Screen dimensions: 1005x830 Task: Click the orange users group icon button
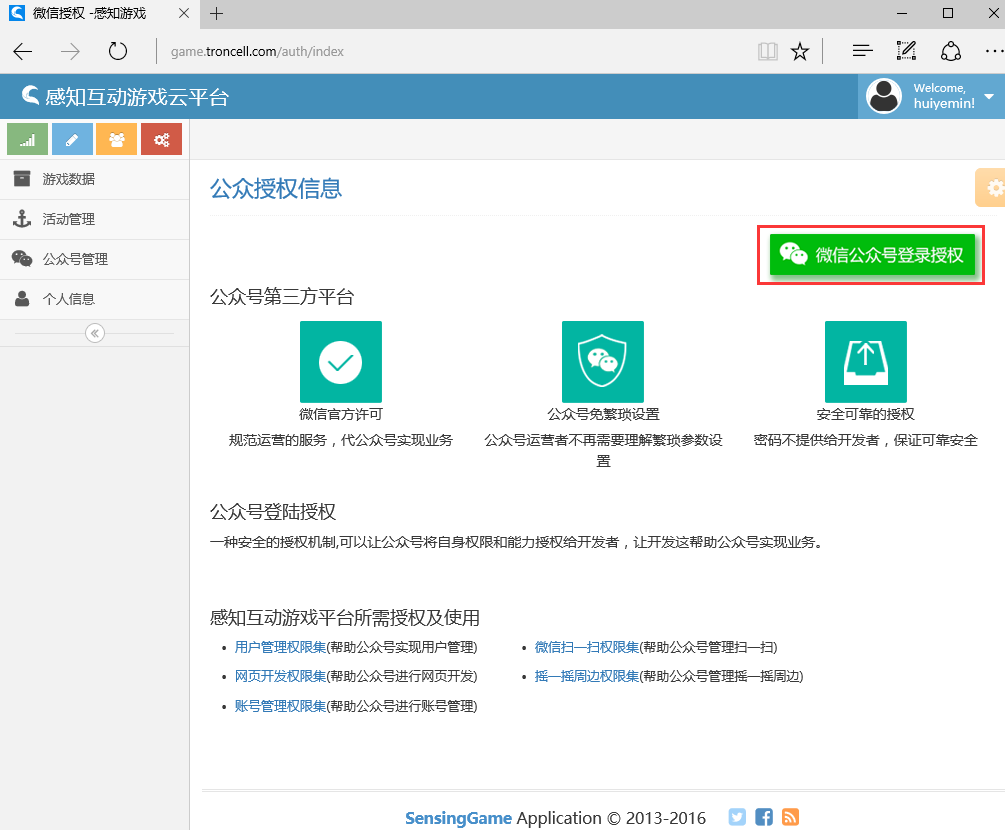point(117,139)
